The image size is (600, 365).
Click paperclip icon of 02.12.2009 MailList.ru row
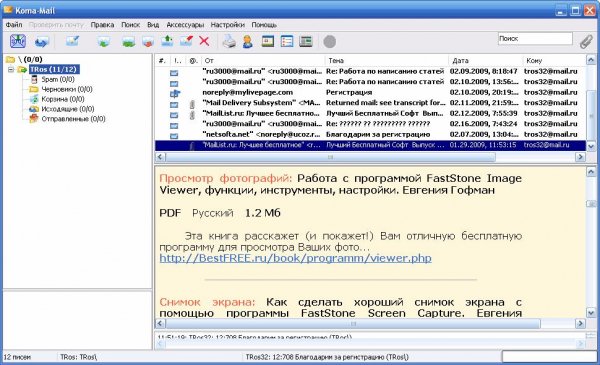tap(192, 114)
